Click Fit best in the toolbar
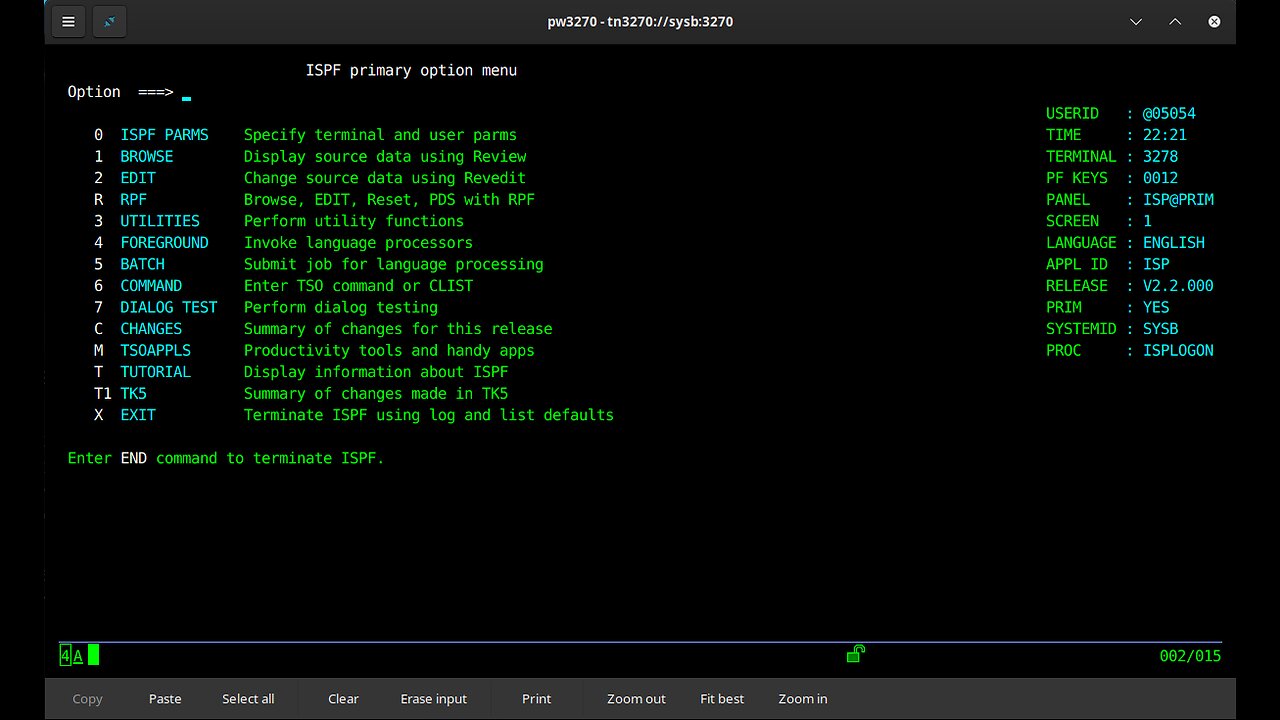This screenshot has height=720, width=1280. [722, 699]
